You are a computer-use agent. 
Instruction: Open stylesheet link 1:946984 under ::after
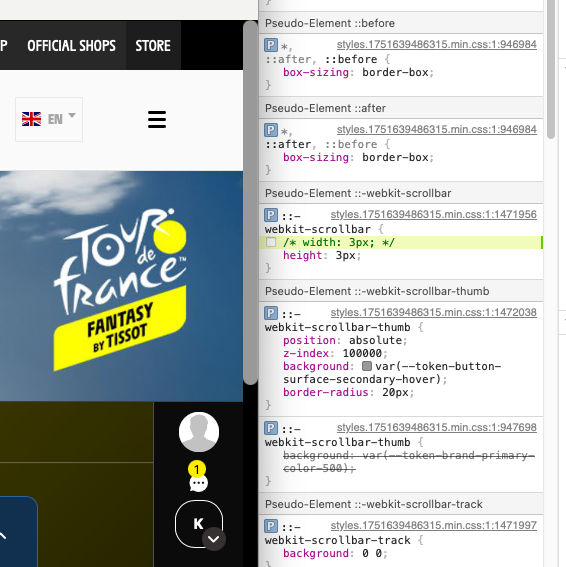click(x=437, y=129)
